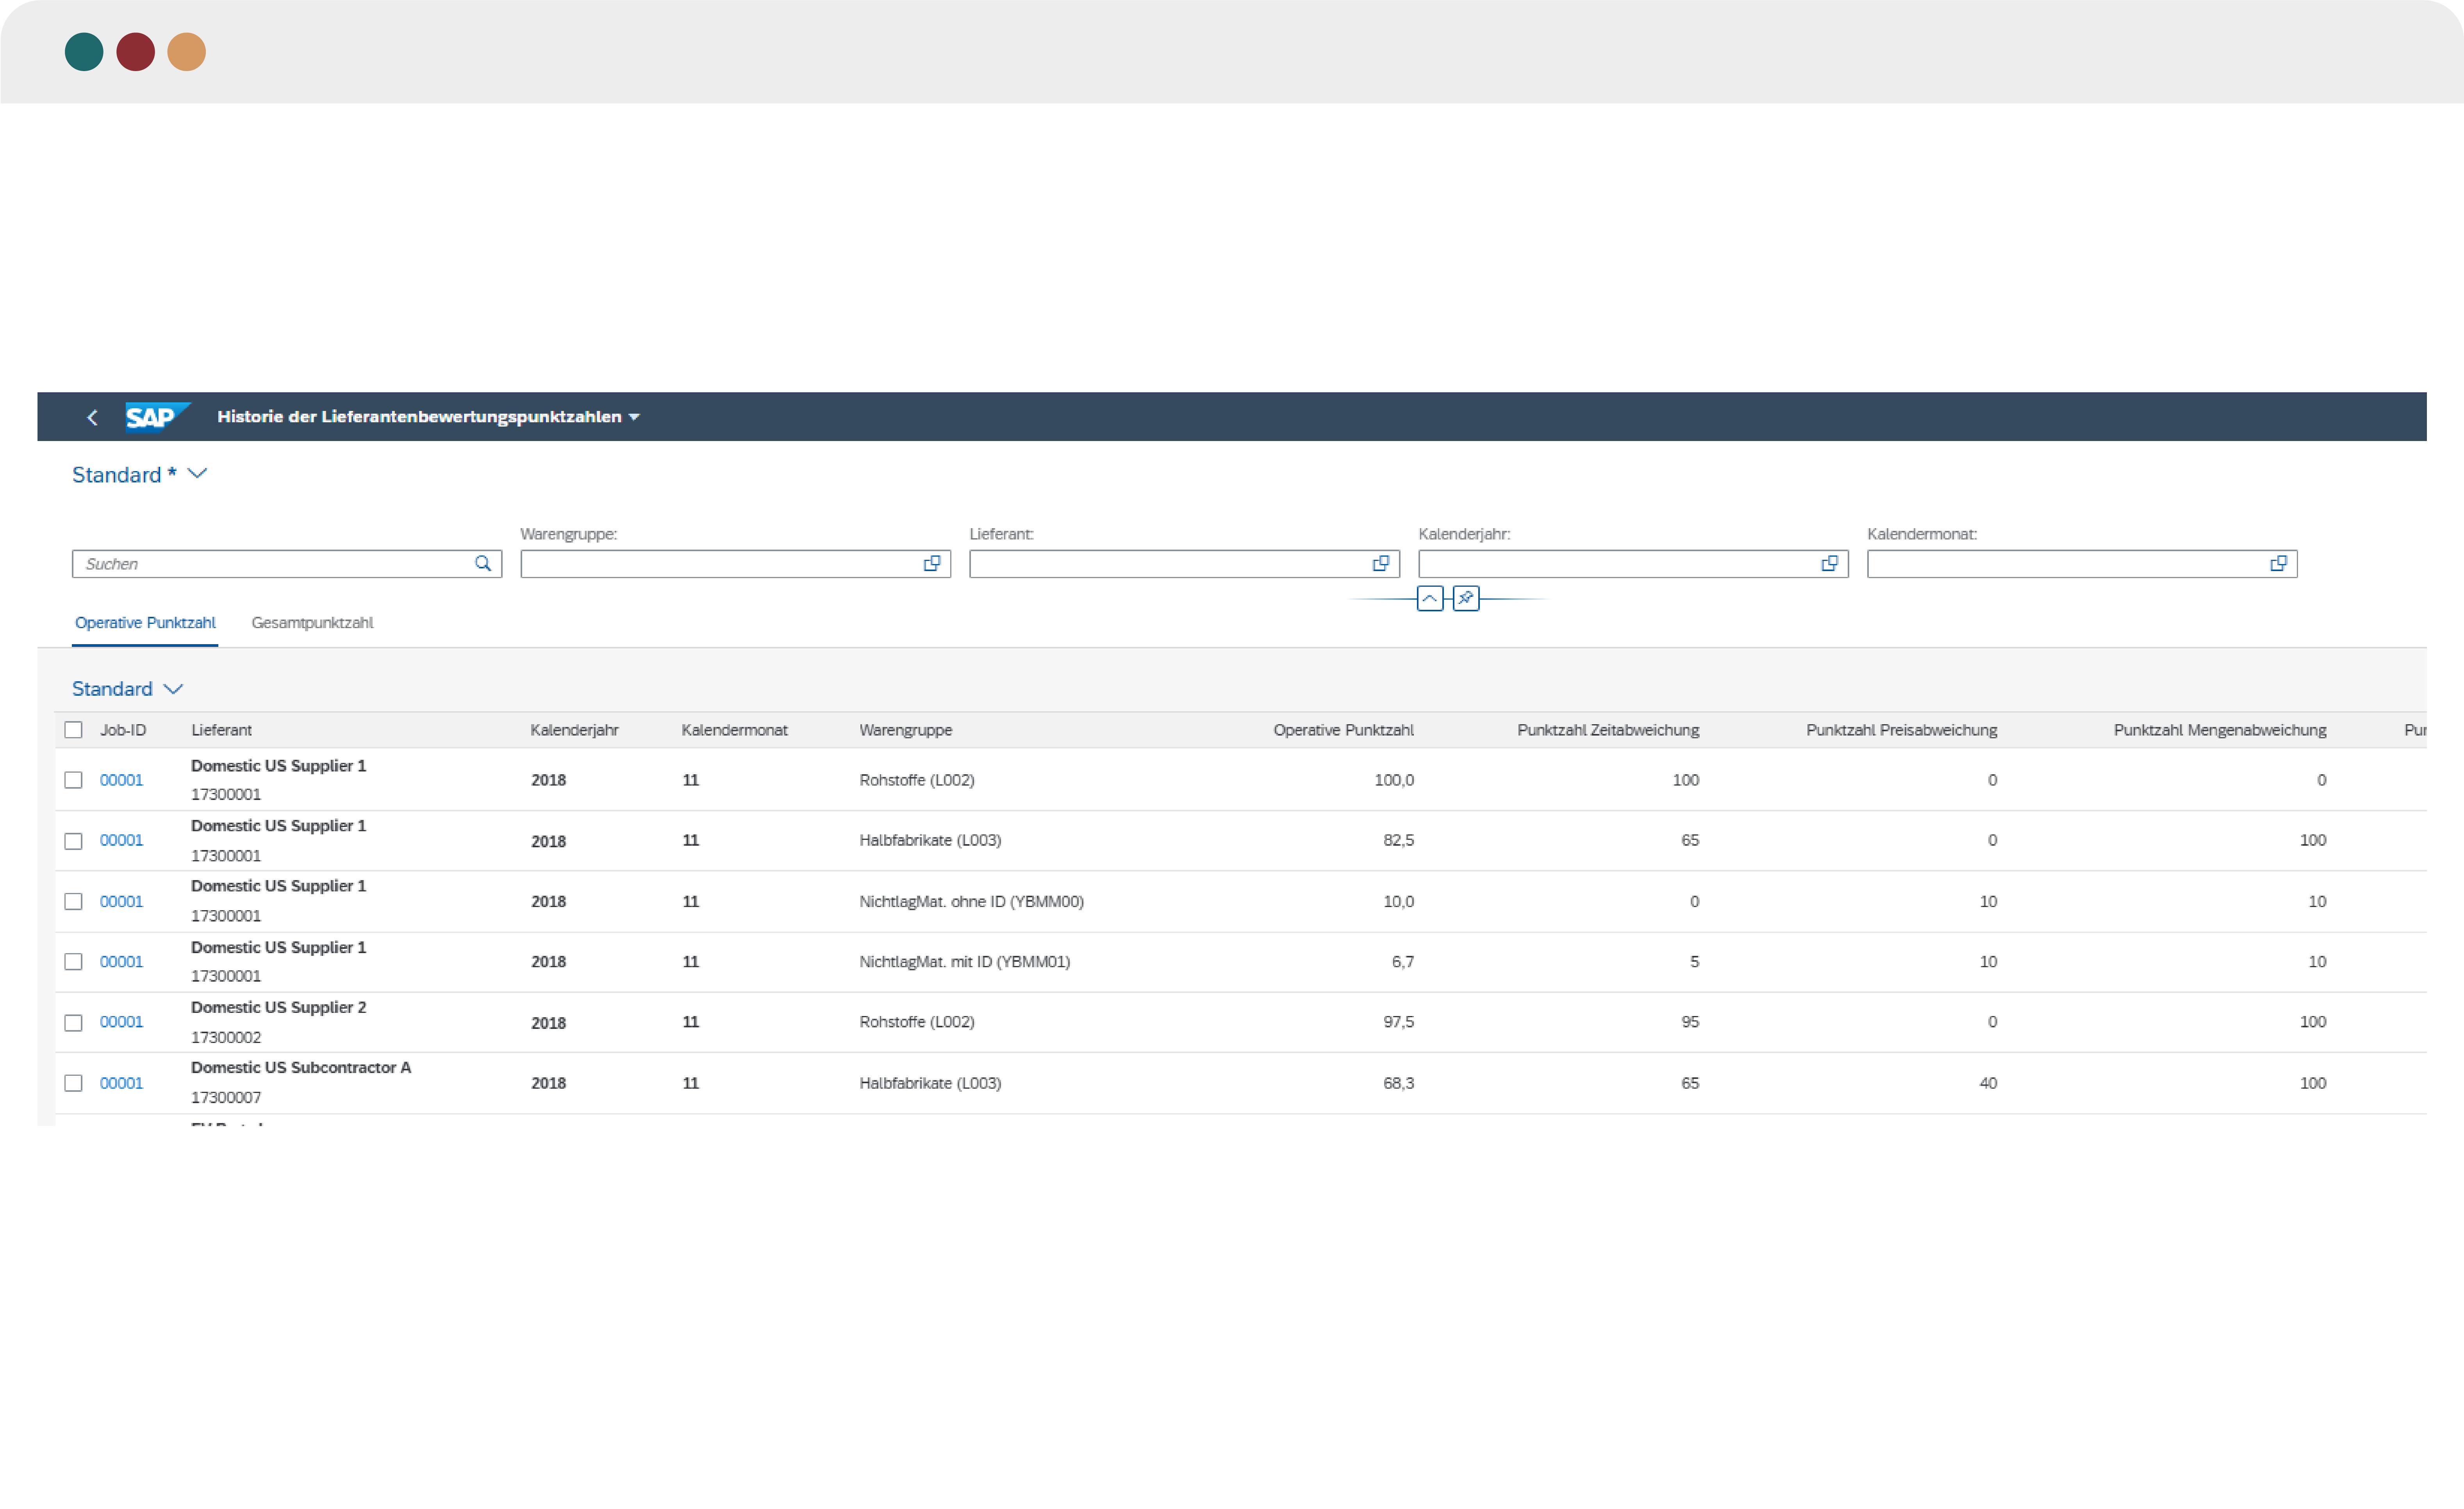The image size is (2464, 1509).
Task: Open value help for Lieferant filter
Action: point(1381,564)
